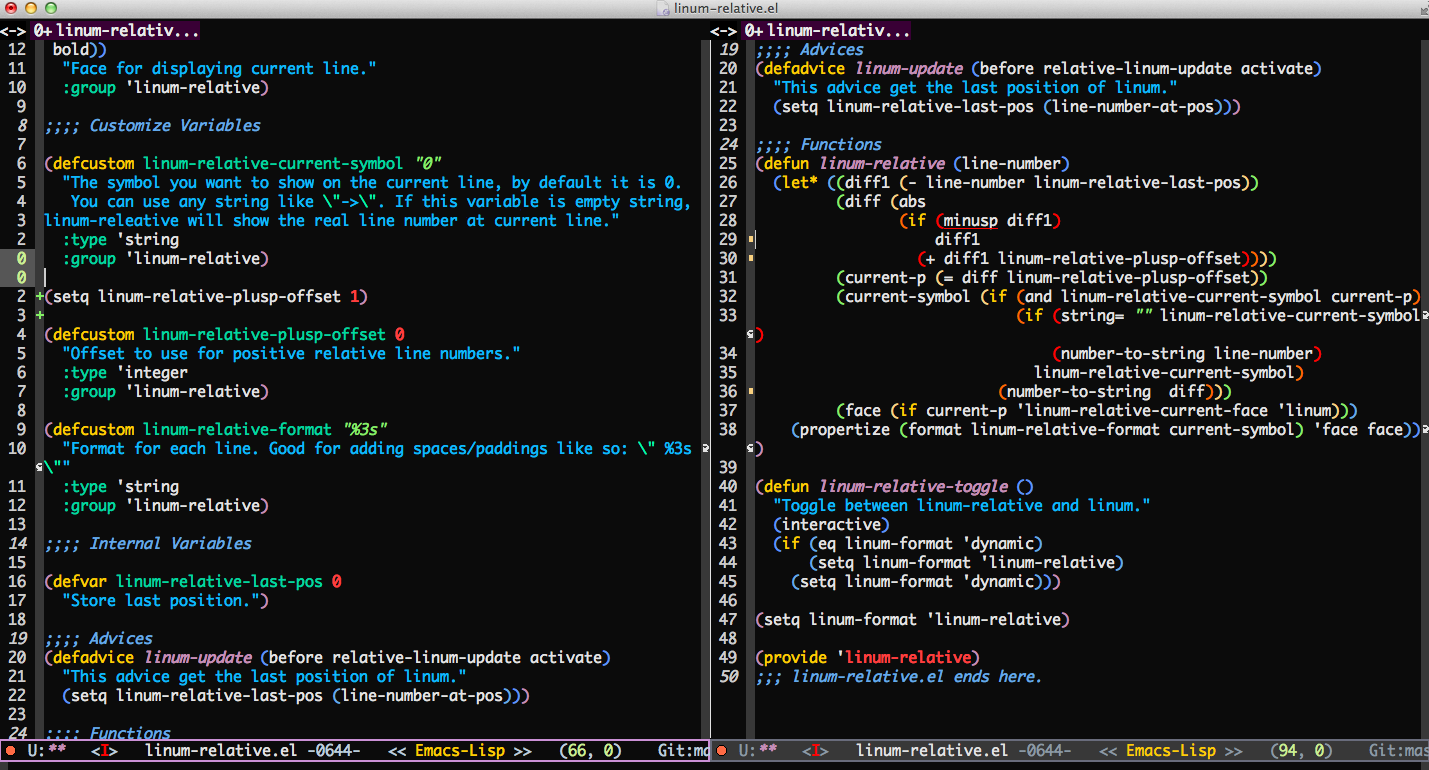
Task: Click the yellow fringe marker beside line 30
Action: tap(751, 258)
